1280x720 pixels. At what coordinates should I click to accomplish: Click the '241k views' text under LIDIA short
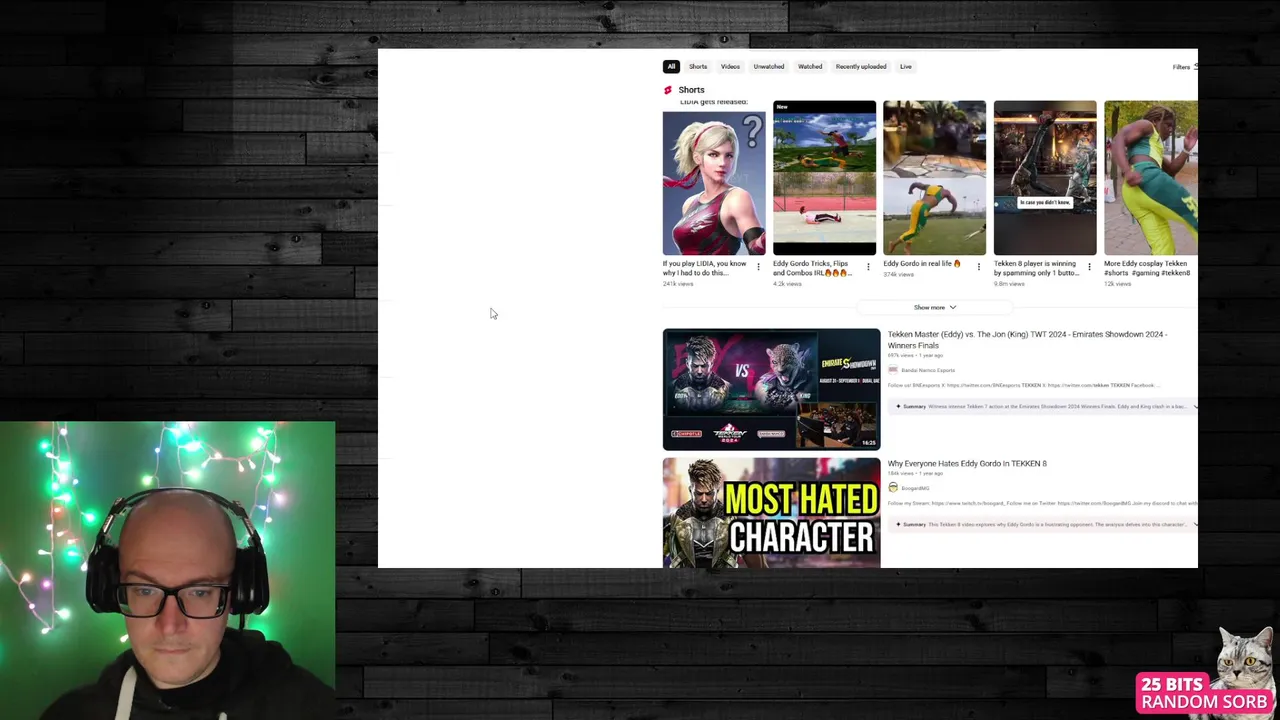pos(678,284)
